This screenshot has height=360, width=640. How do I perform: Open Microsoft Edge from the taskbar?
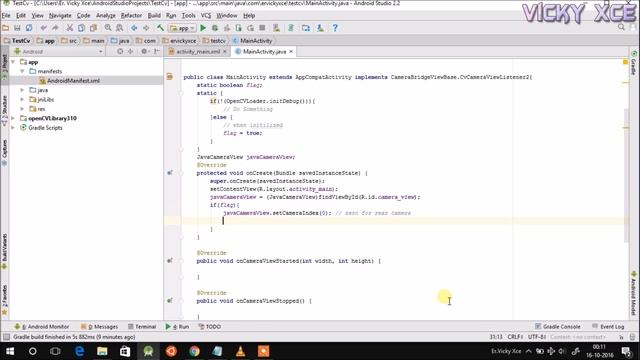coord(80,351)
